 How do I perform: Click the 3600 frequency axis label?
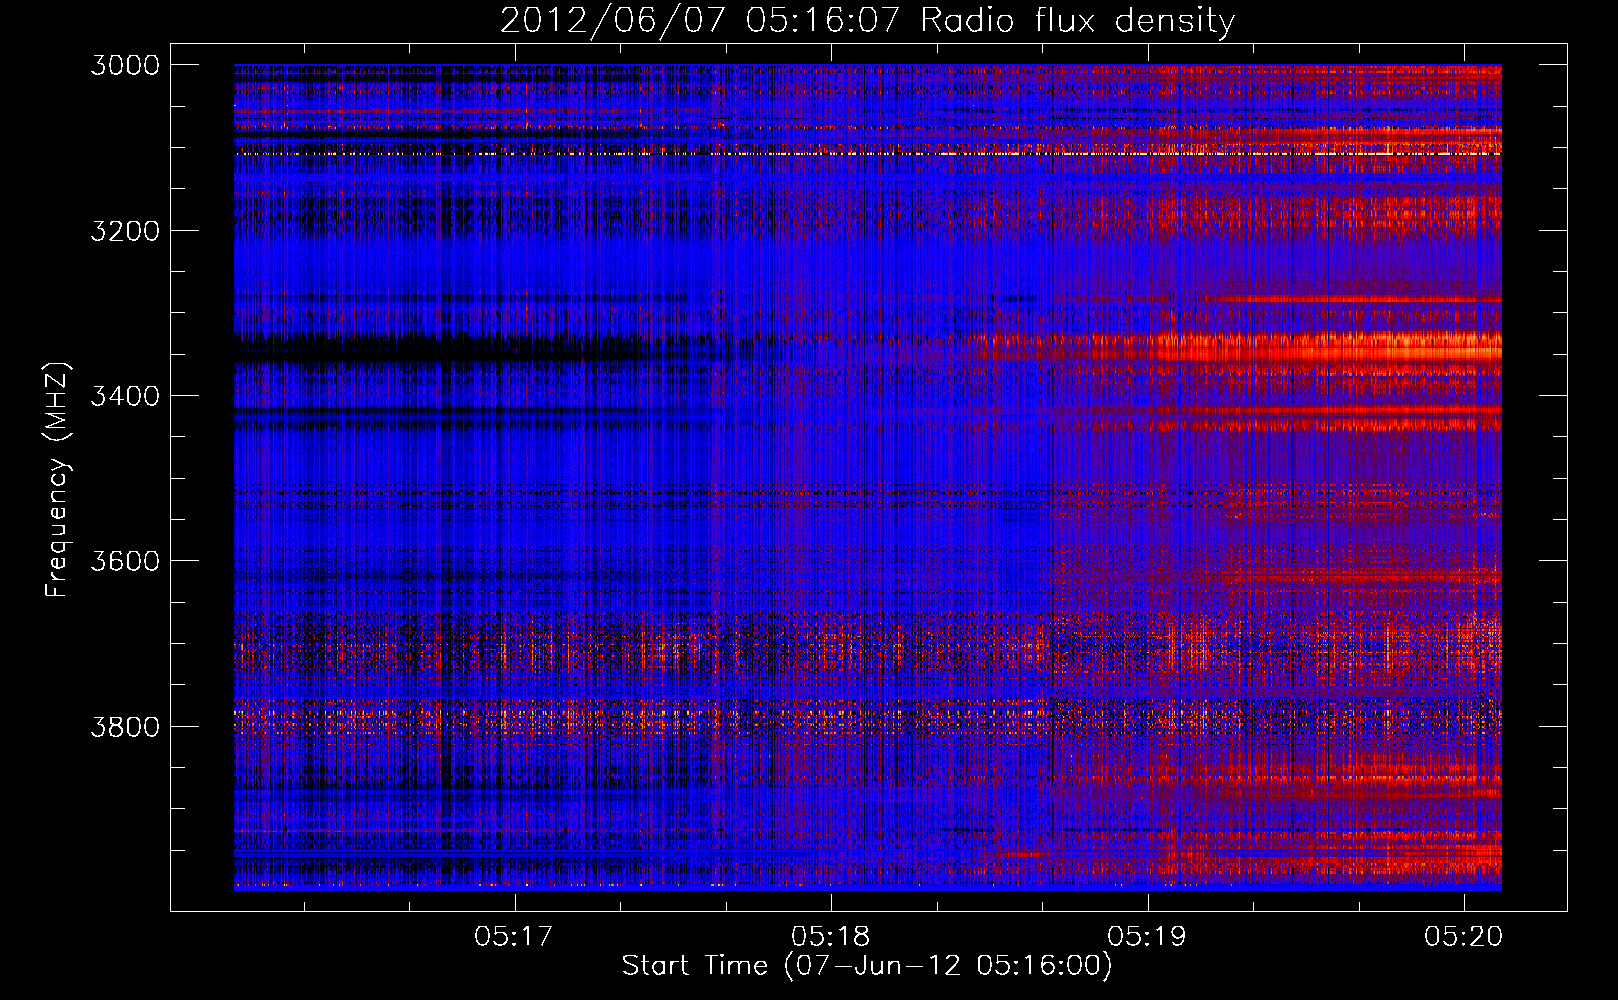point(125,561)
